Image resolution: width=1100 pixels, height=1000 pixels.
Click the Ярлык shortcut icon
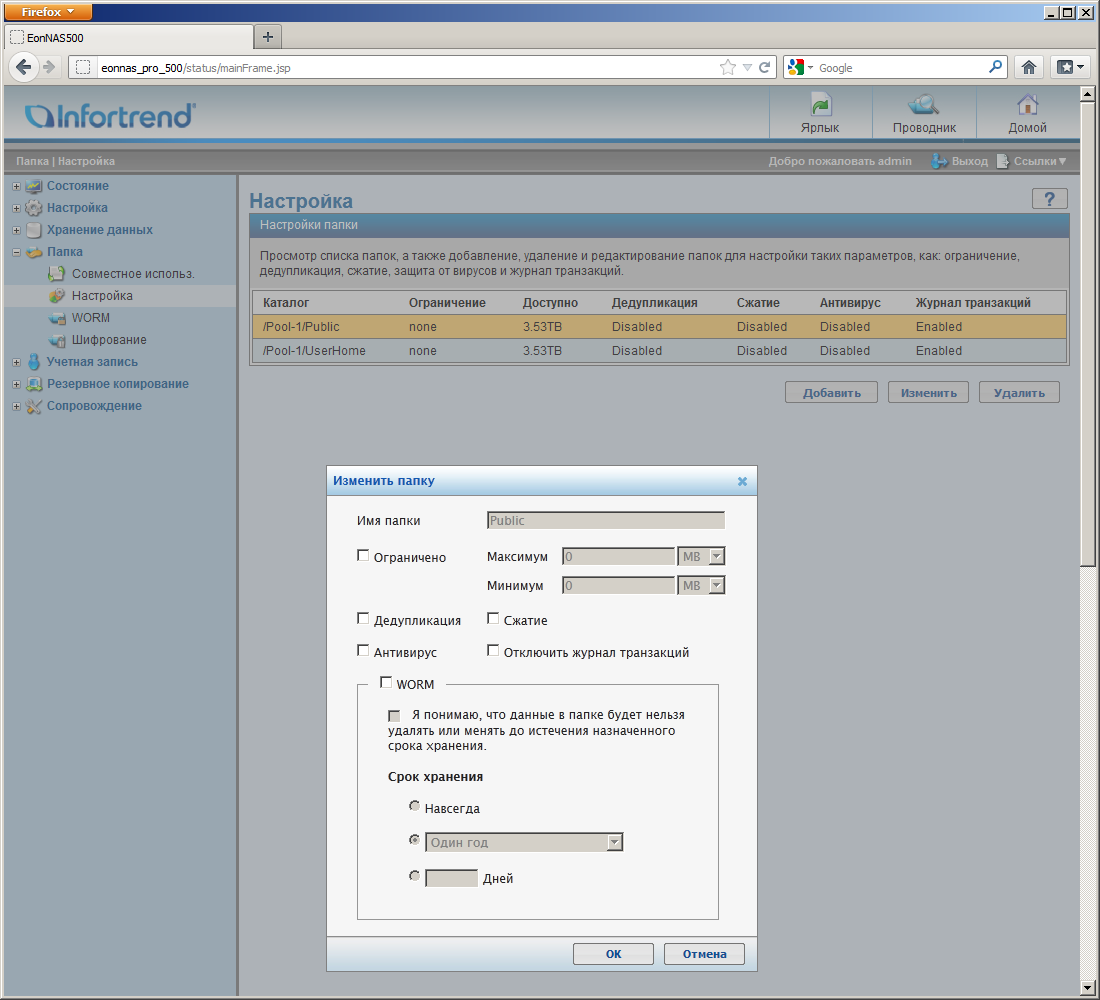coord(820,106)
